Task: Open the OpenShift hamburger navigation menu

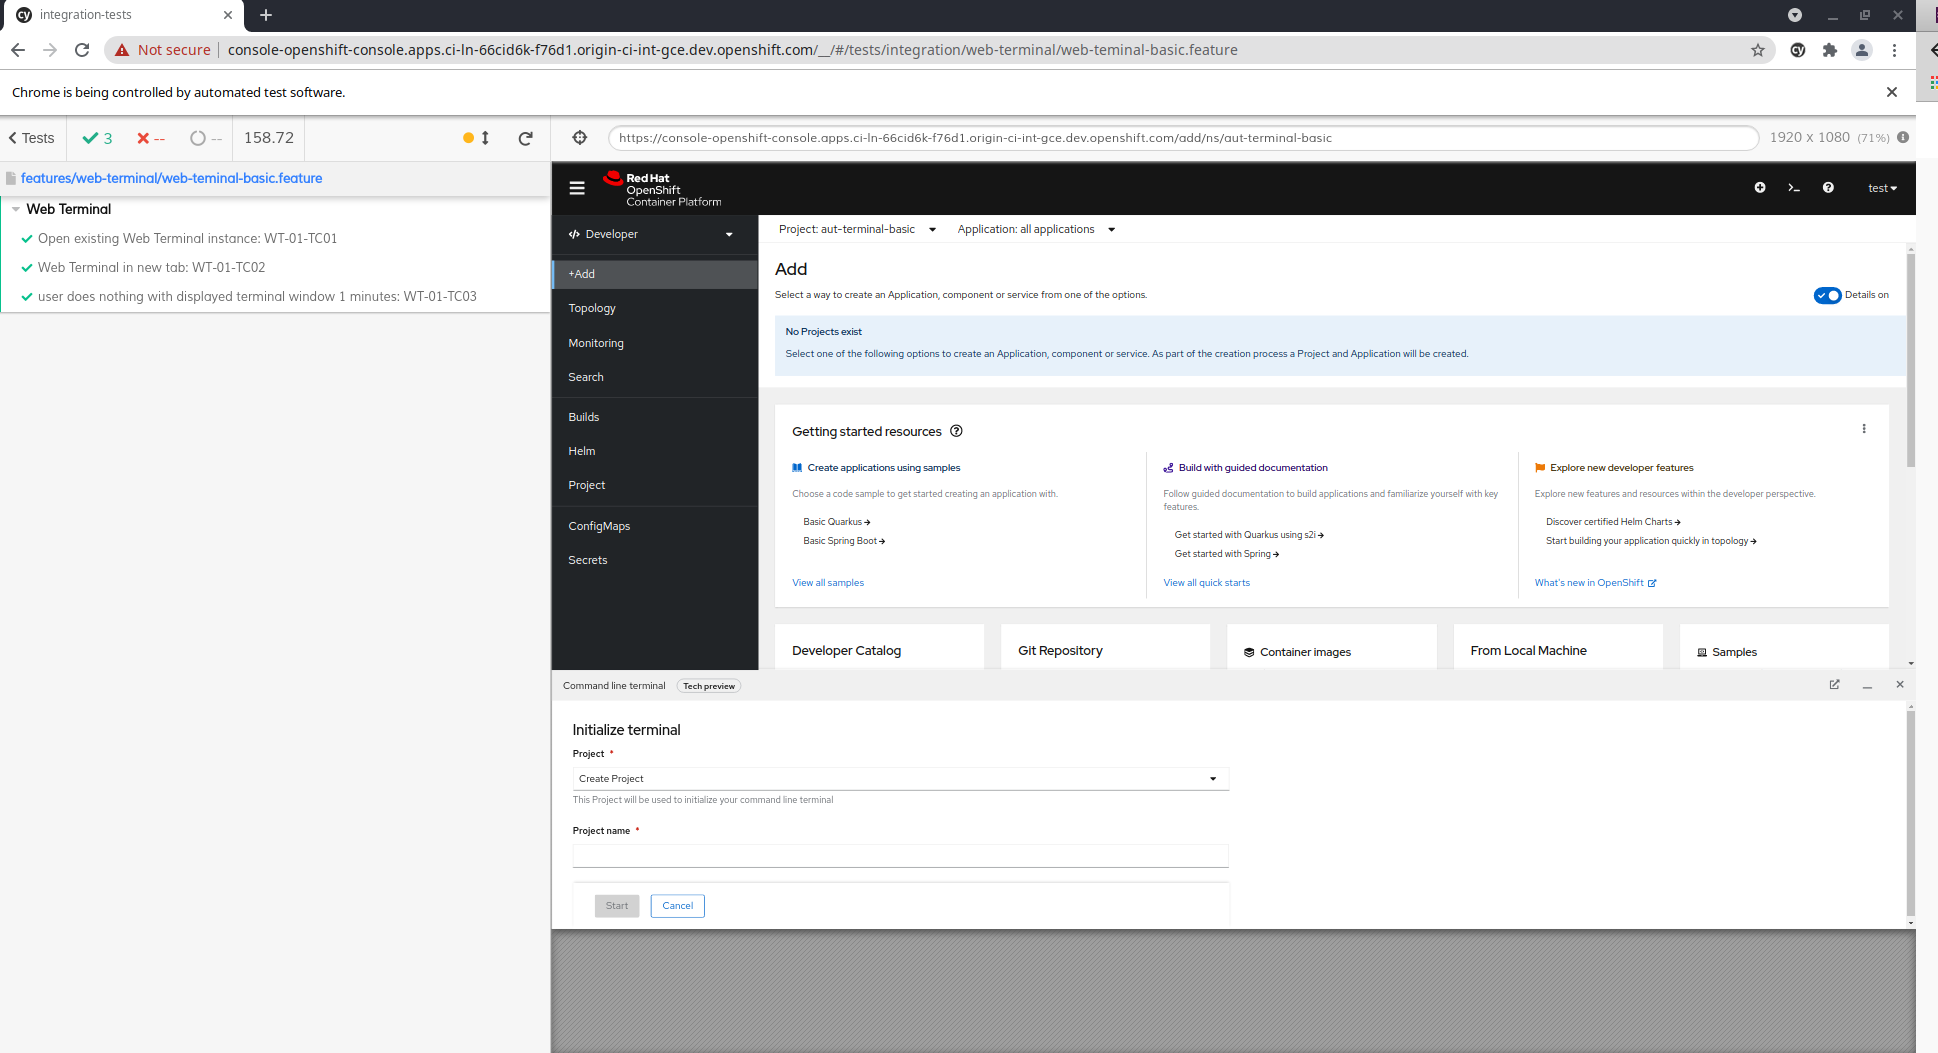Action: coord(577,188)
